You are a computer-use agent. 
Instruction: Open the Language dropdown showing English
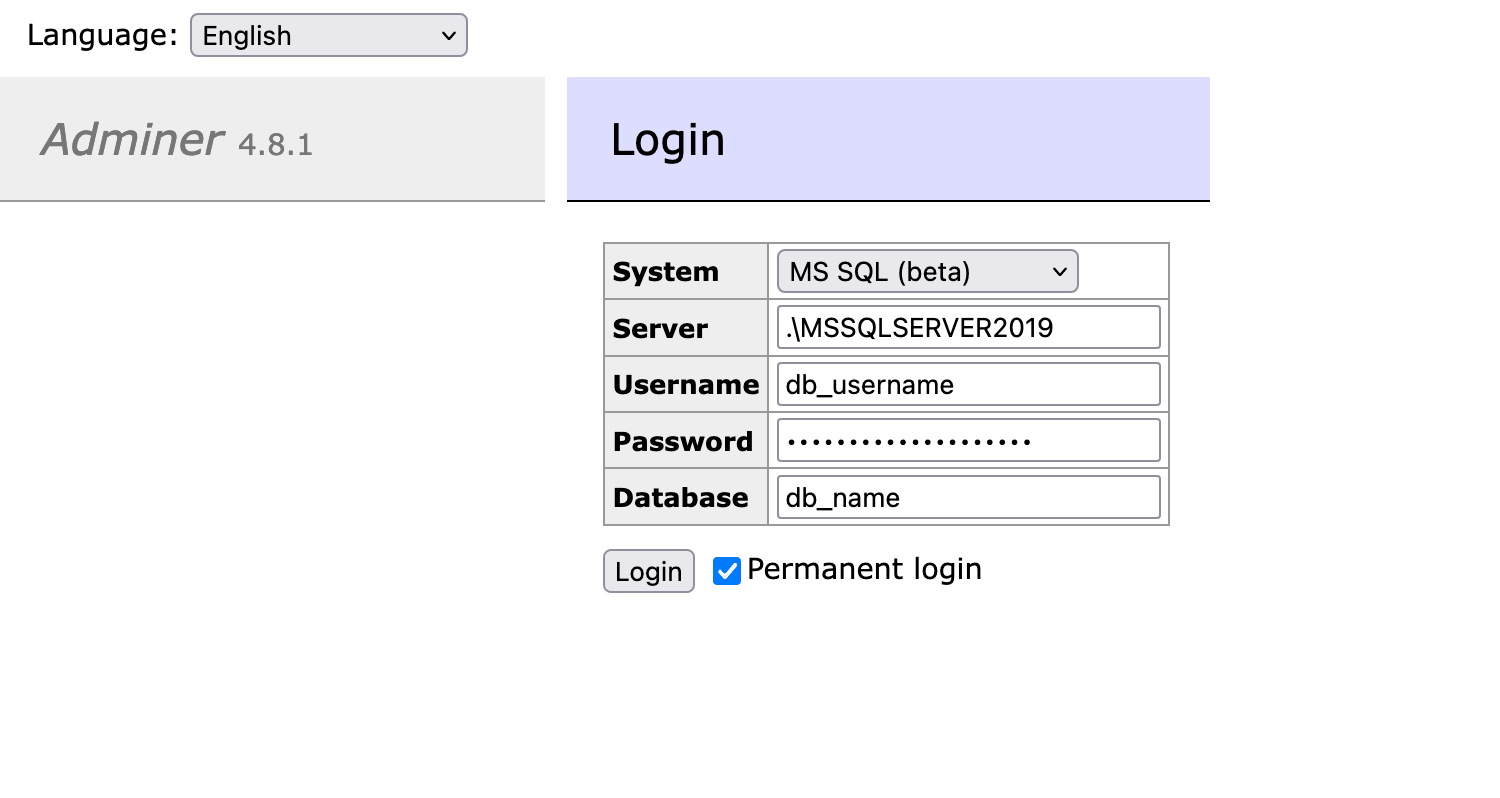328,35
